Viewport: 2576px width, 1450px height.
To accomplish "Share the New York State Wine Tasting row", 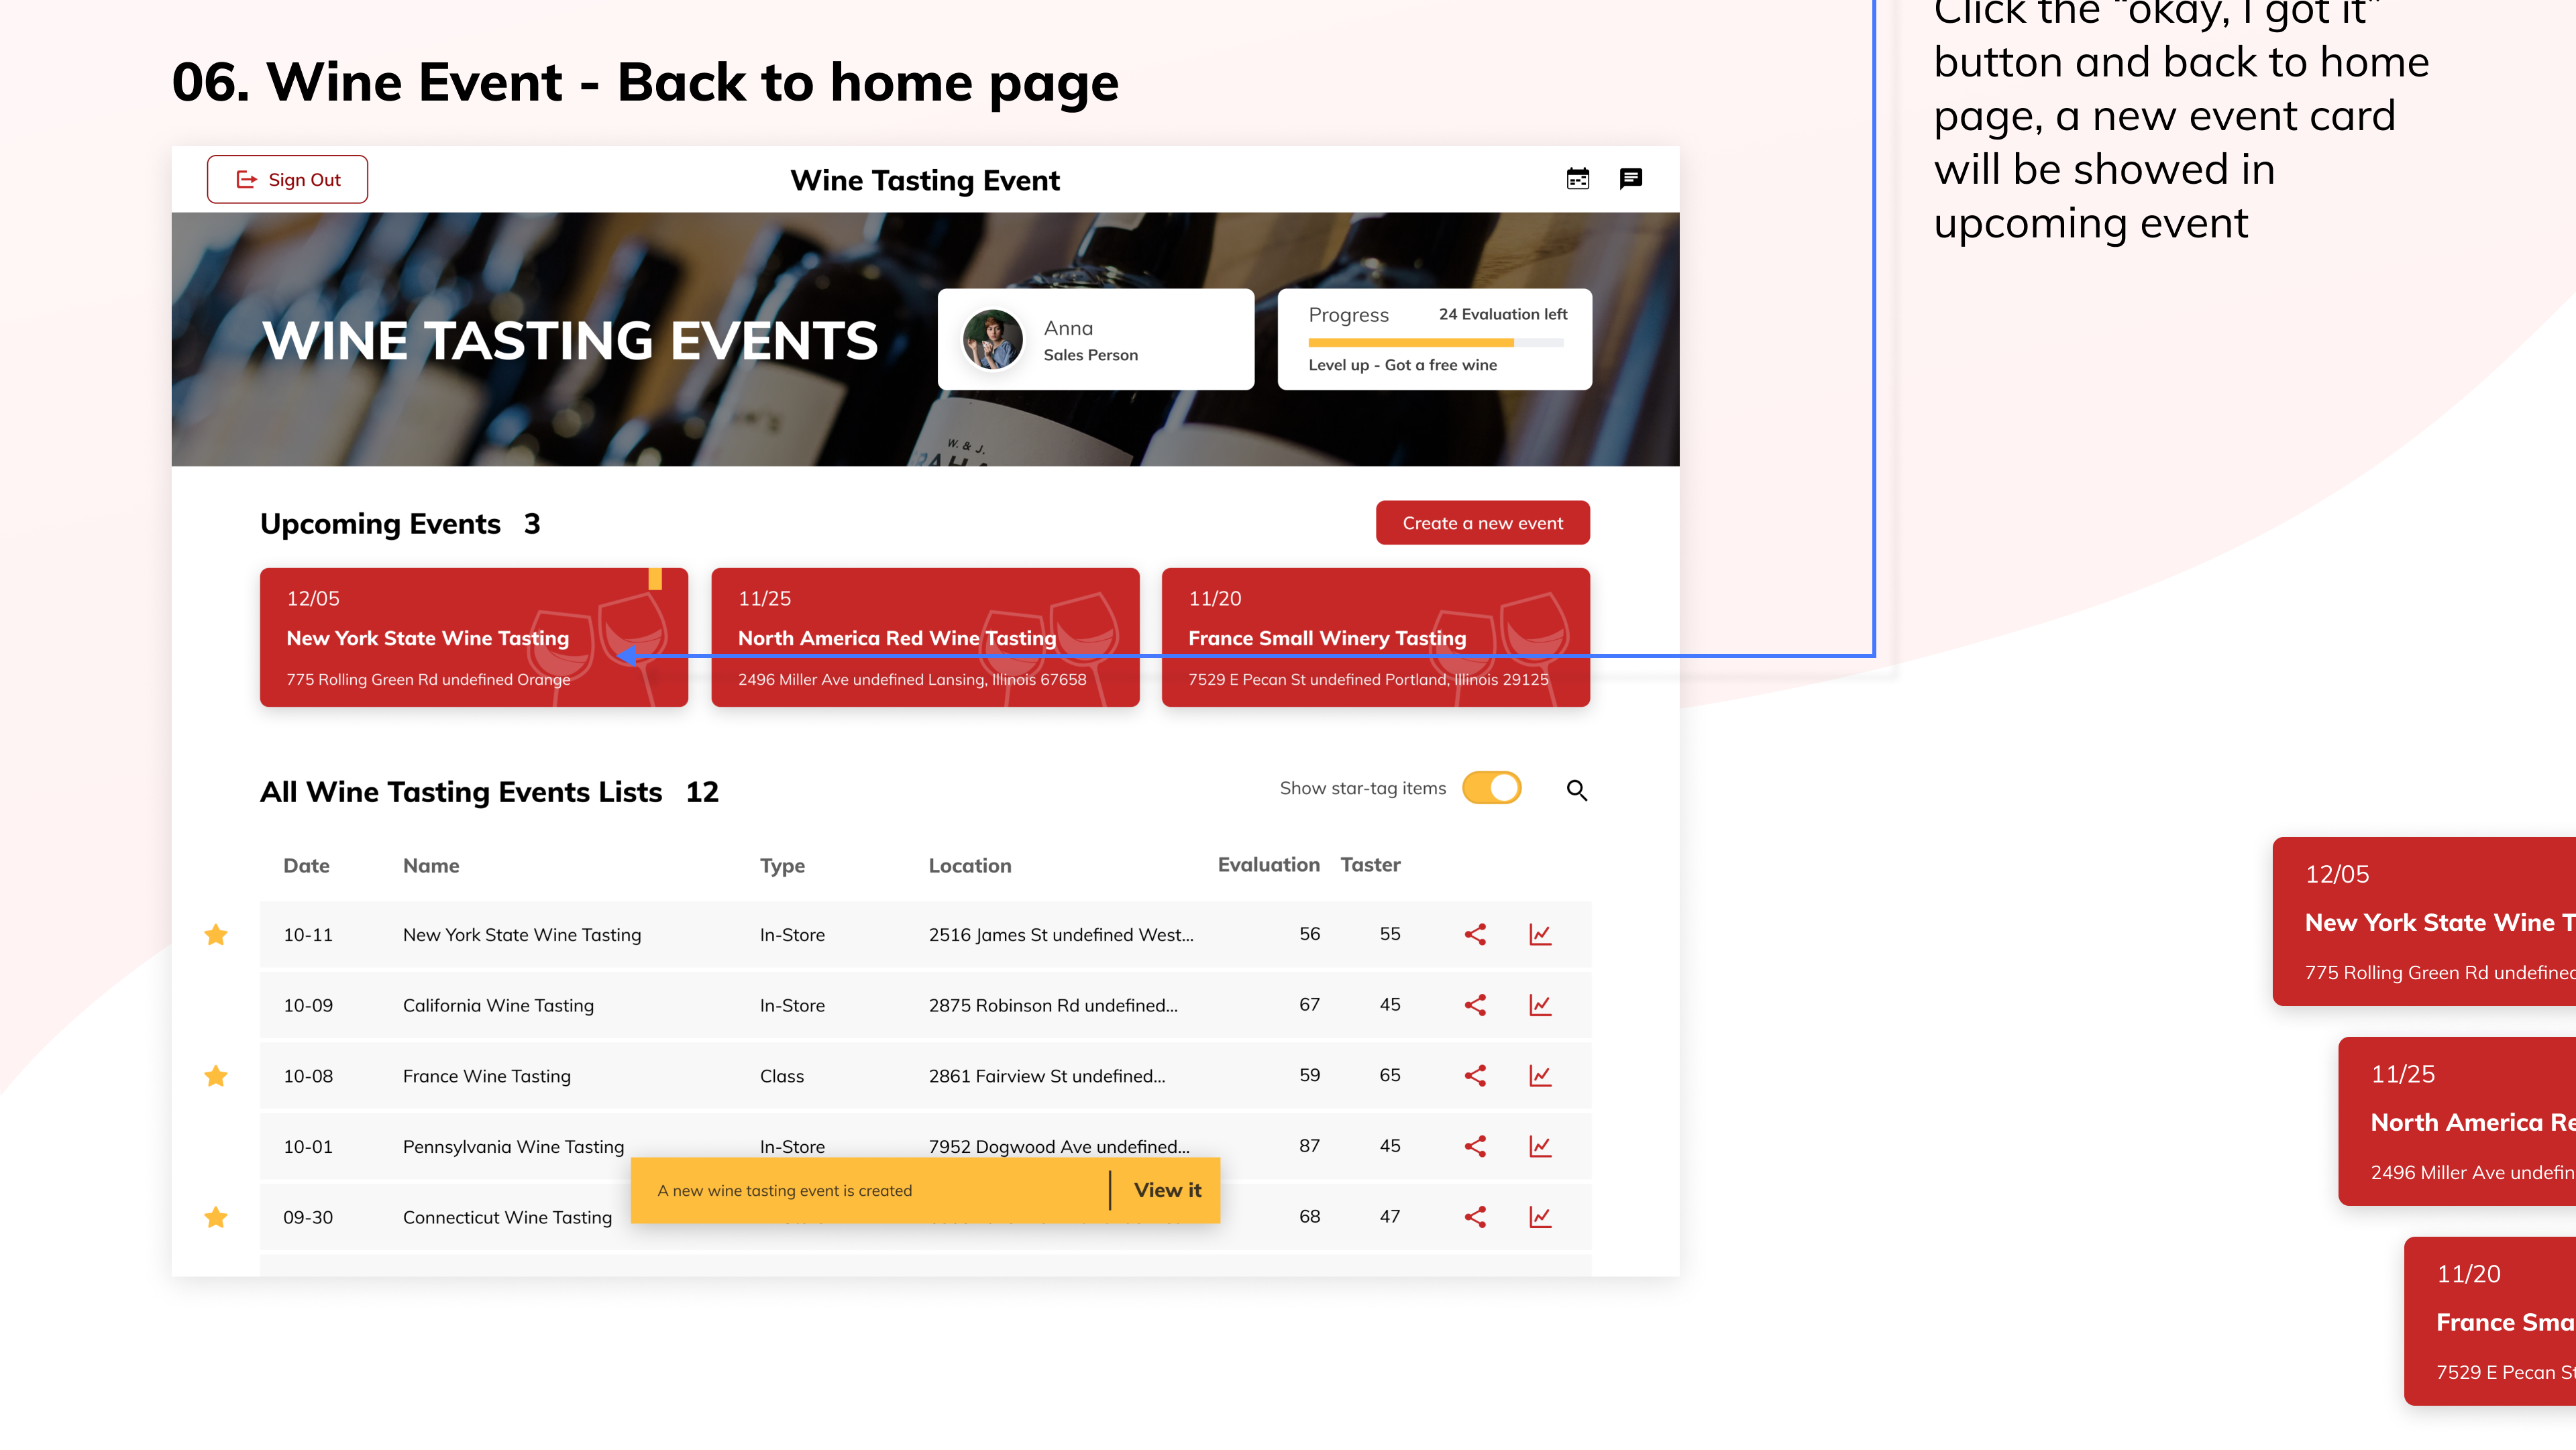I will [x=1475, y=934].
